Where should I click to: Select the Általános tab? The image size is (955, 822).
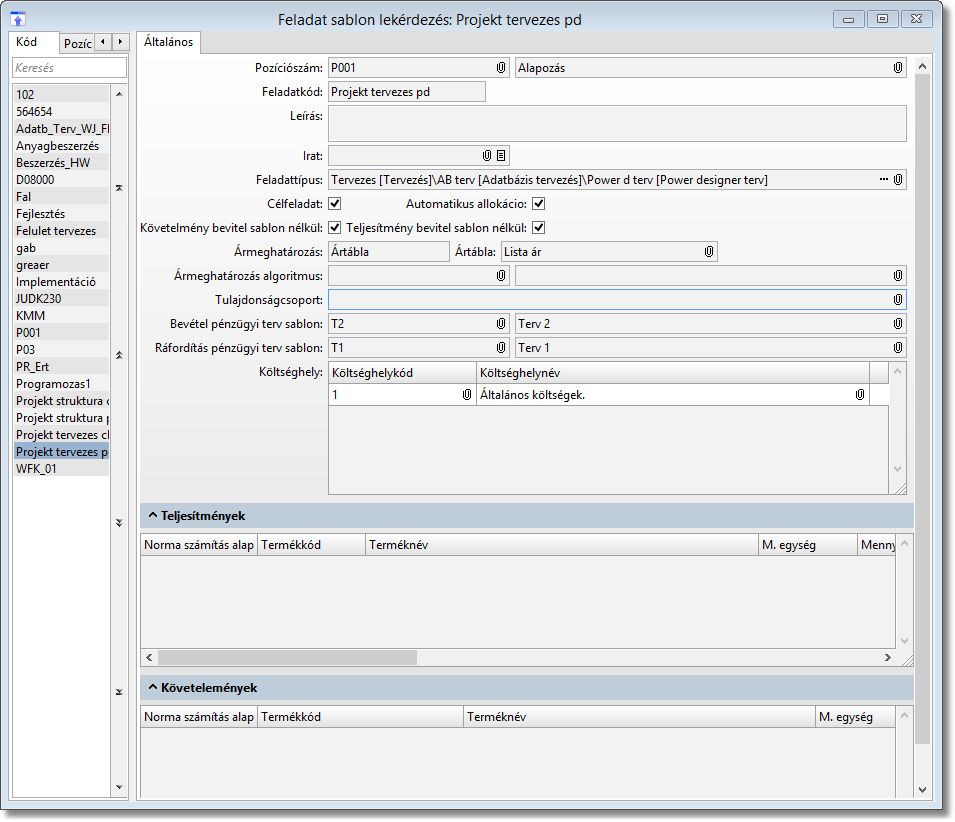tap(168, 42)
